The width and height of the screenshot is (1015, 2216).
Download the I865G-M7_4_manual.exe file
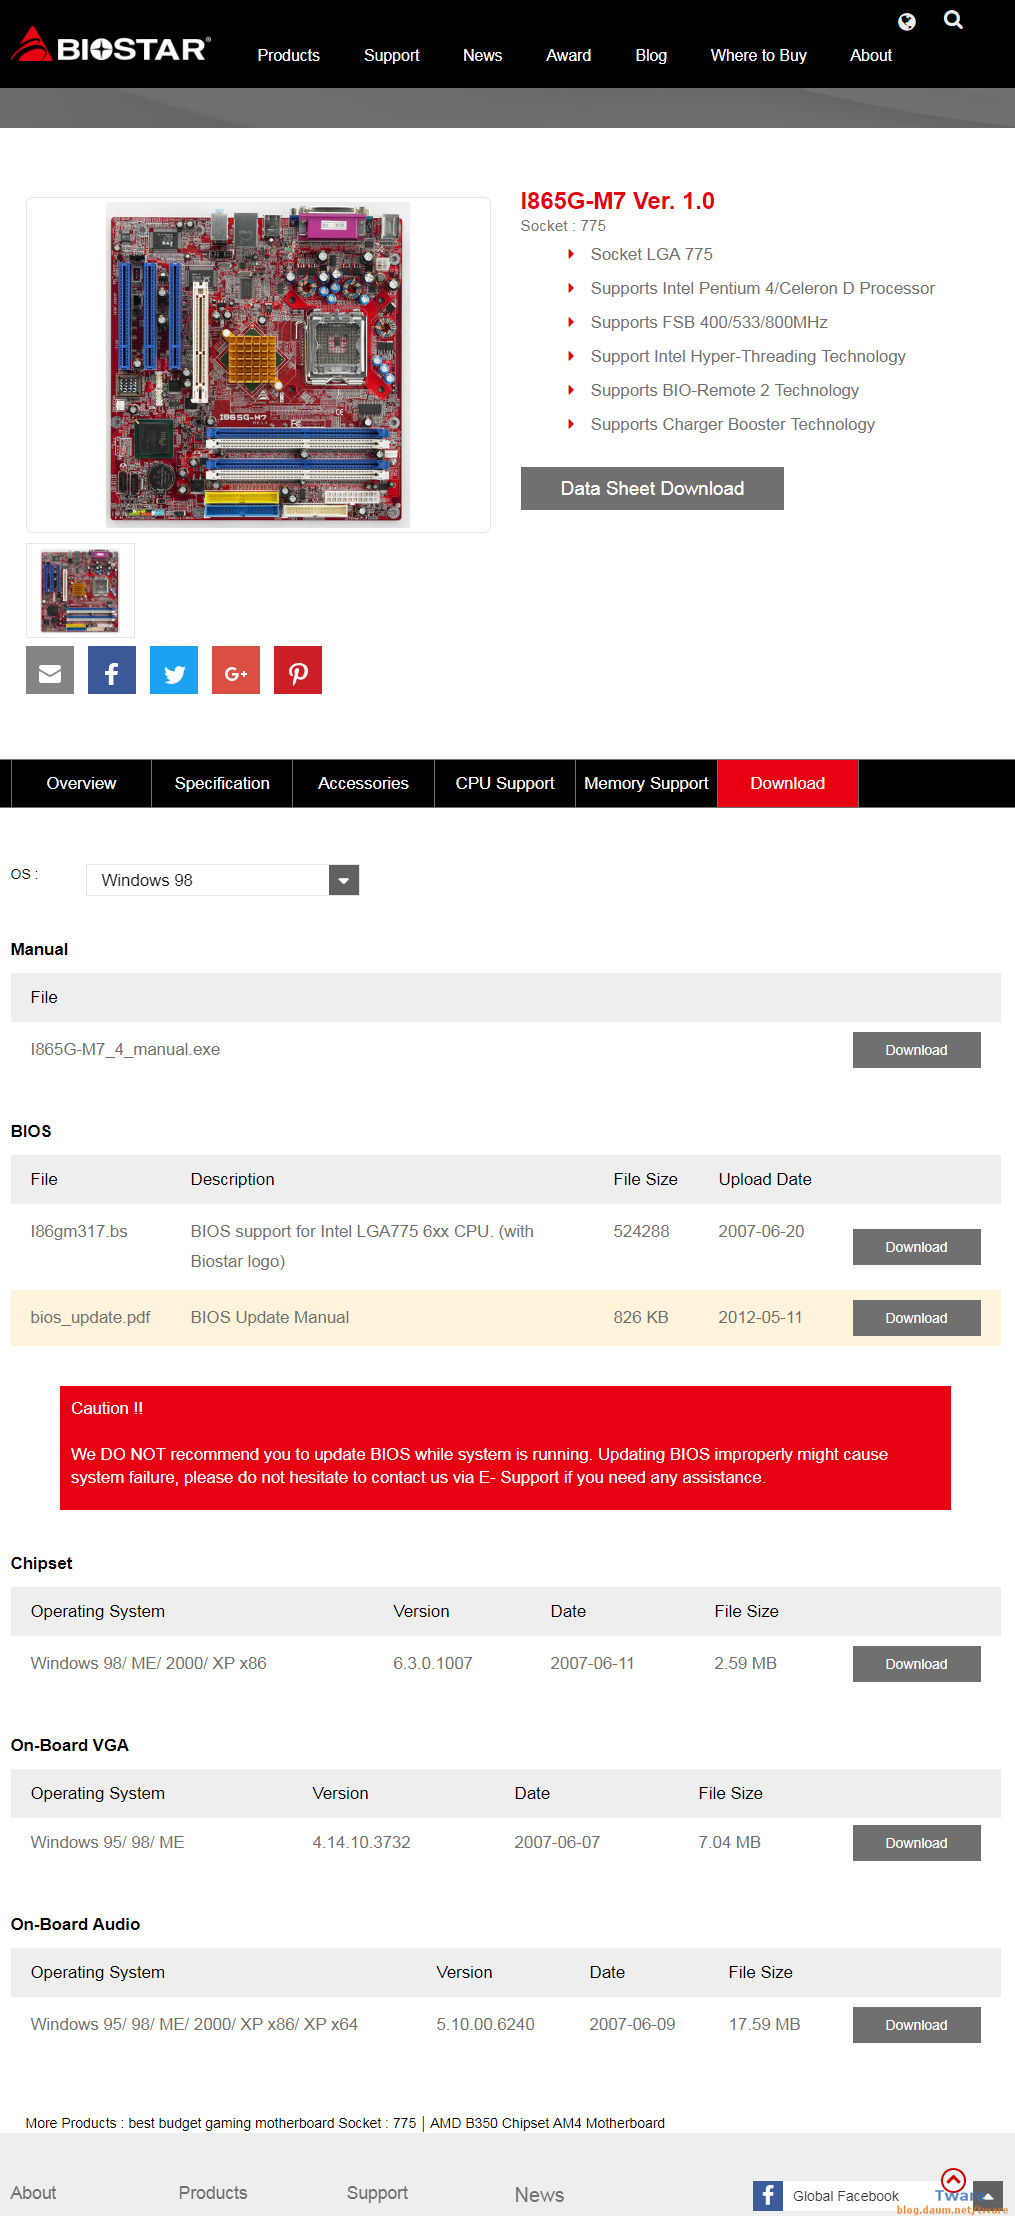916,1050
